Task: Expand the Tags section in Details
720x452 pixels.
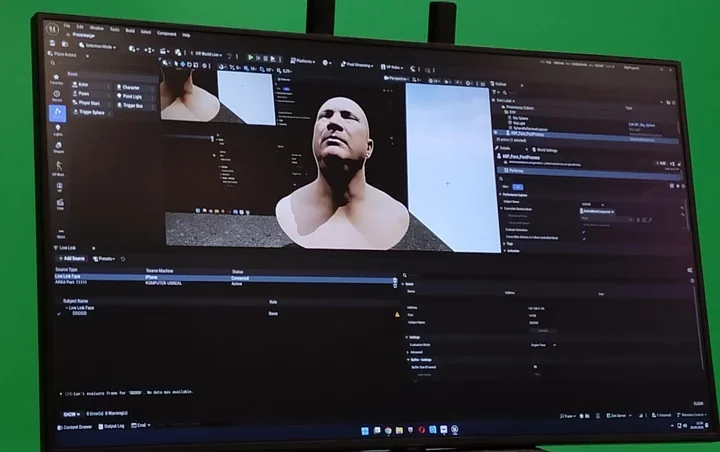Action: pyautogui.click(x=505, y=244)
